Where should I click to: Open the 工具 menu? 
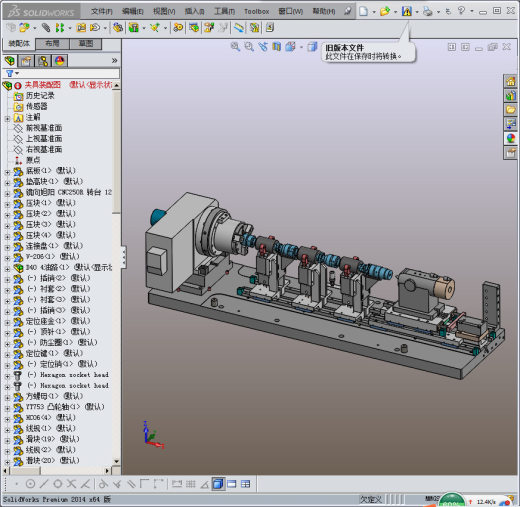click(224, 11)
